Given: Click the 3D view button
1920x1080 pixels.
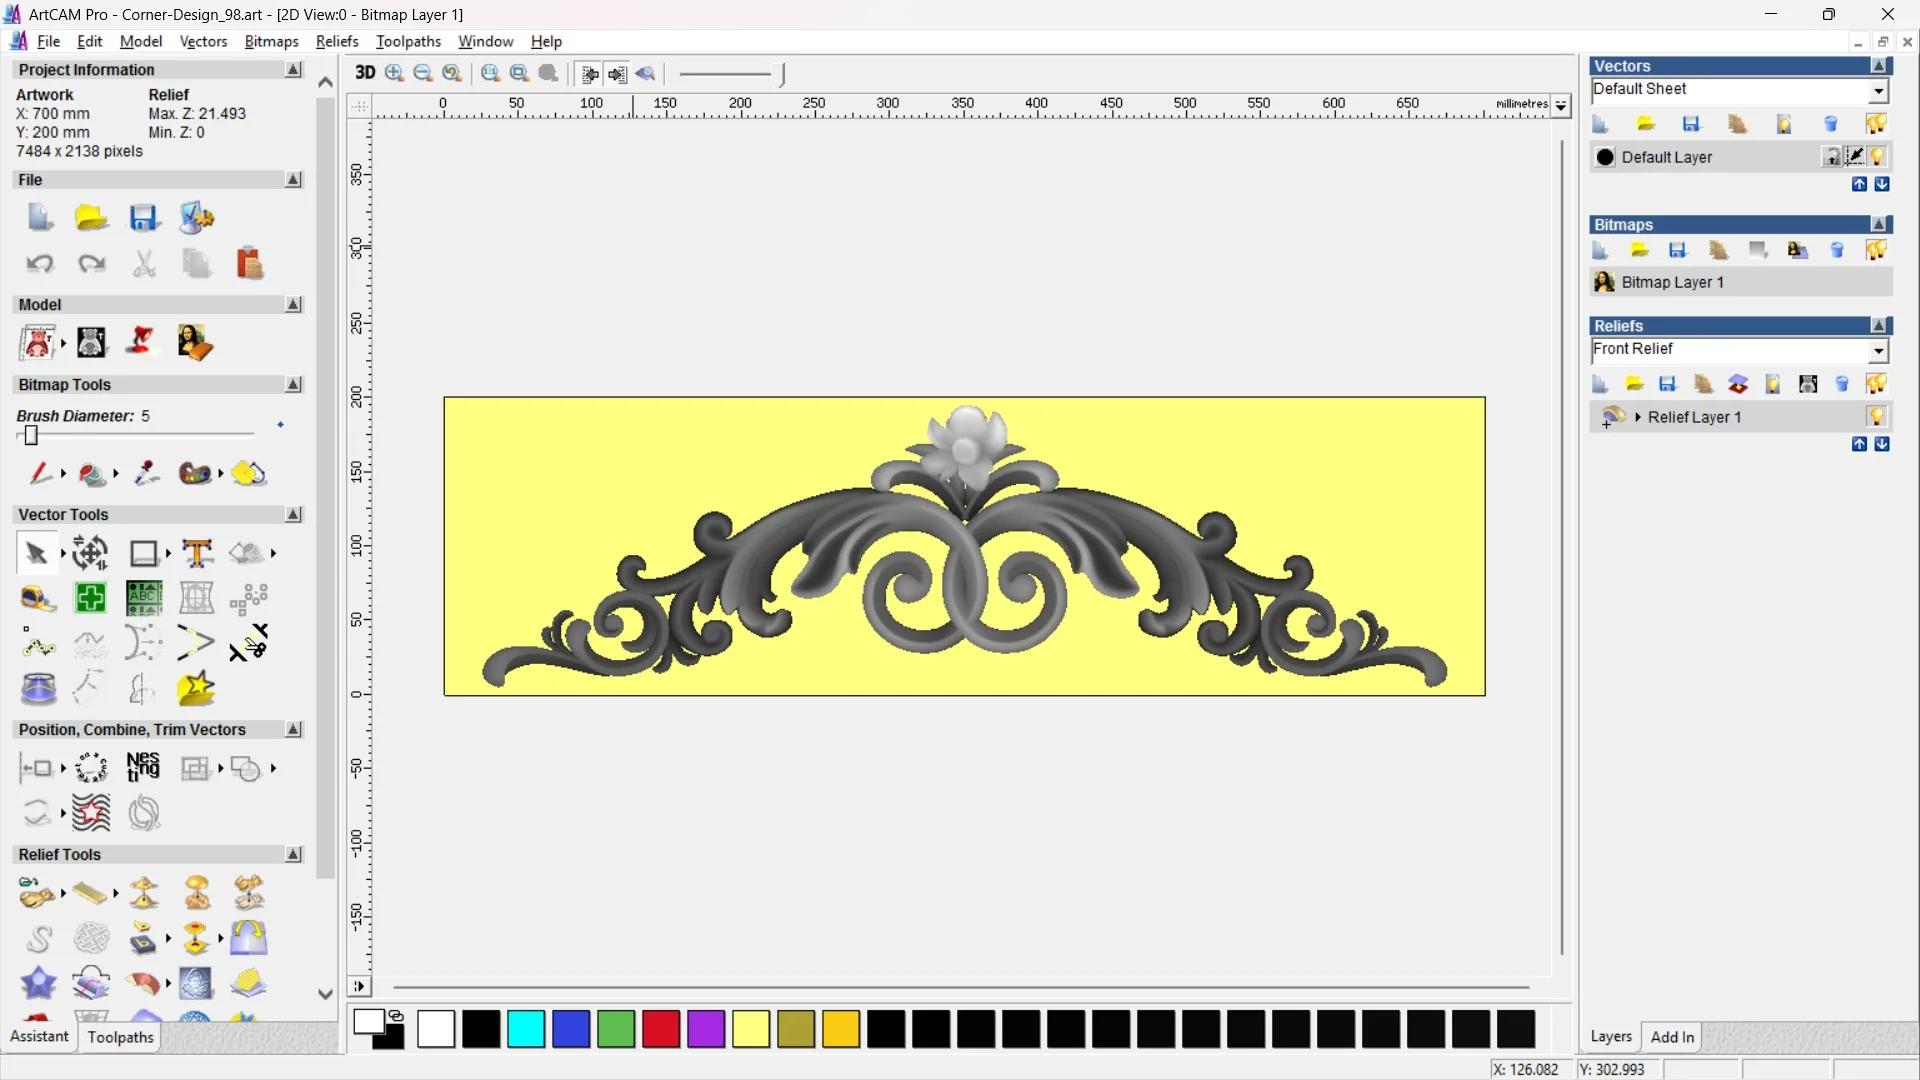Looking at the screenshot, I should tap(365, 73).
